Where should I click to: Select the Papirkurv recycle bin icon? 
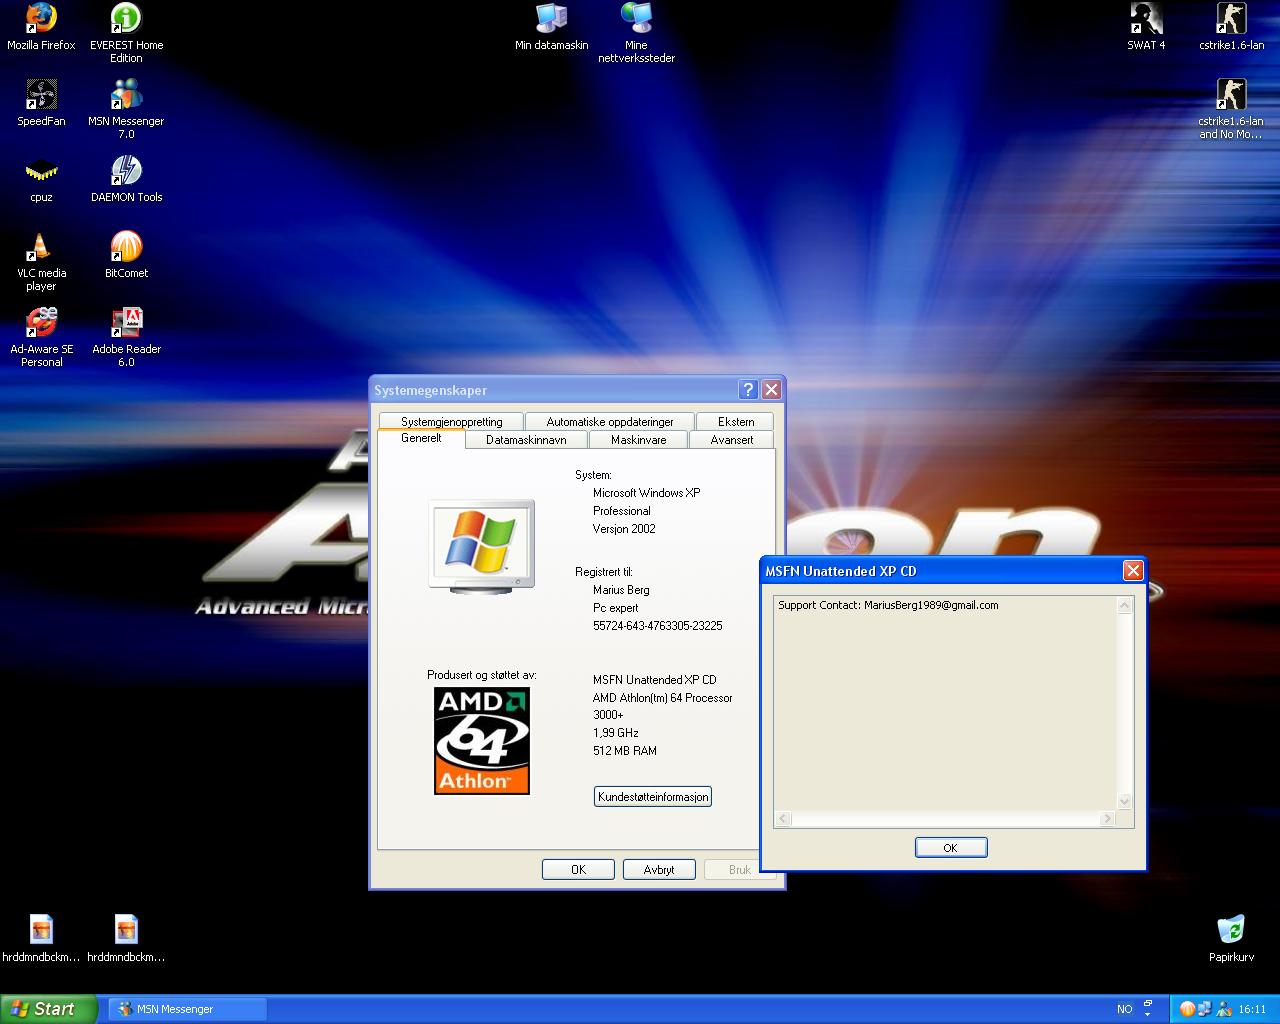(x=1231, y=938)
